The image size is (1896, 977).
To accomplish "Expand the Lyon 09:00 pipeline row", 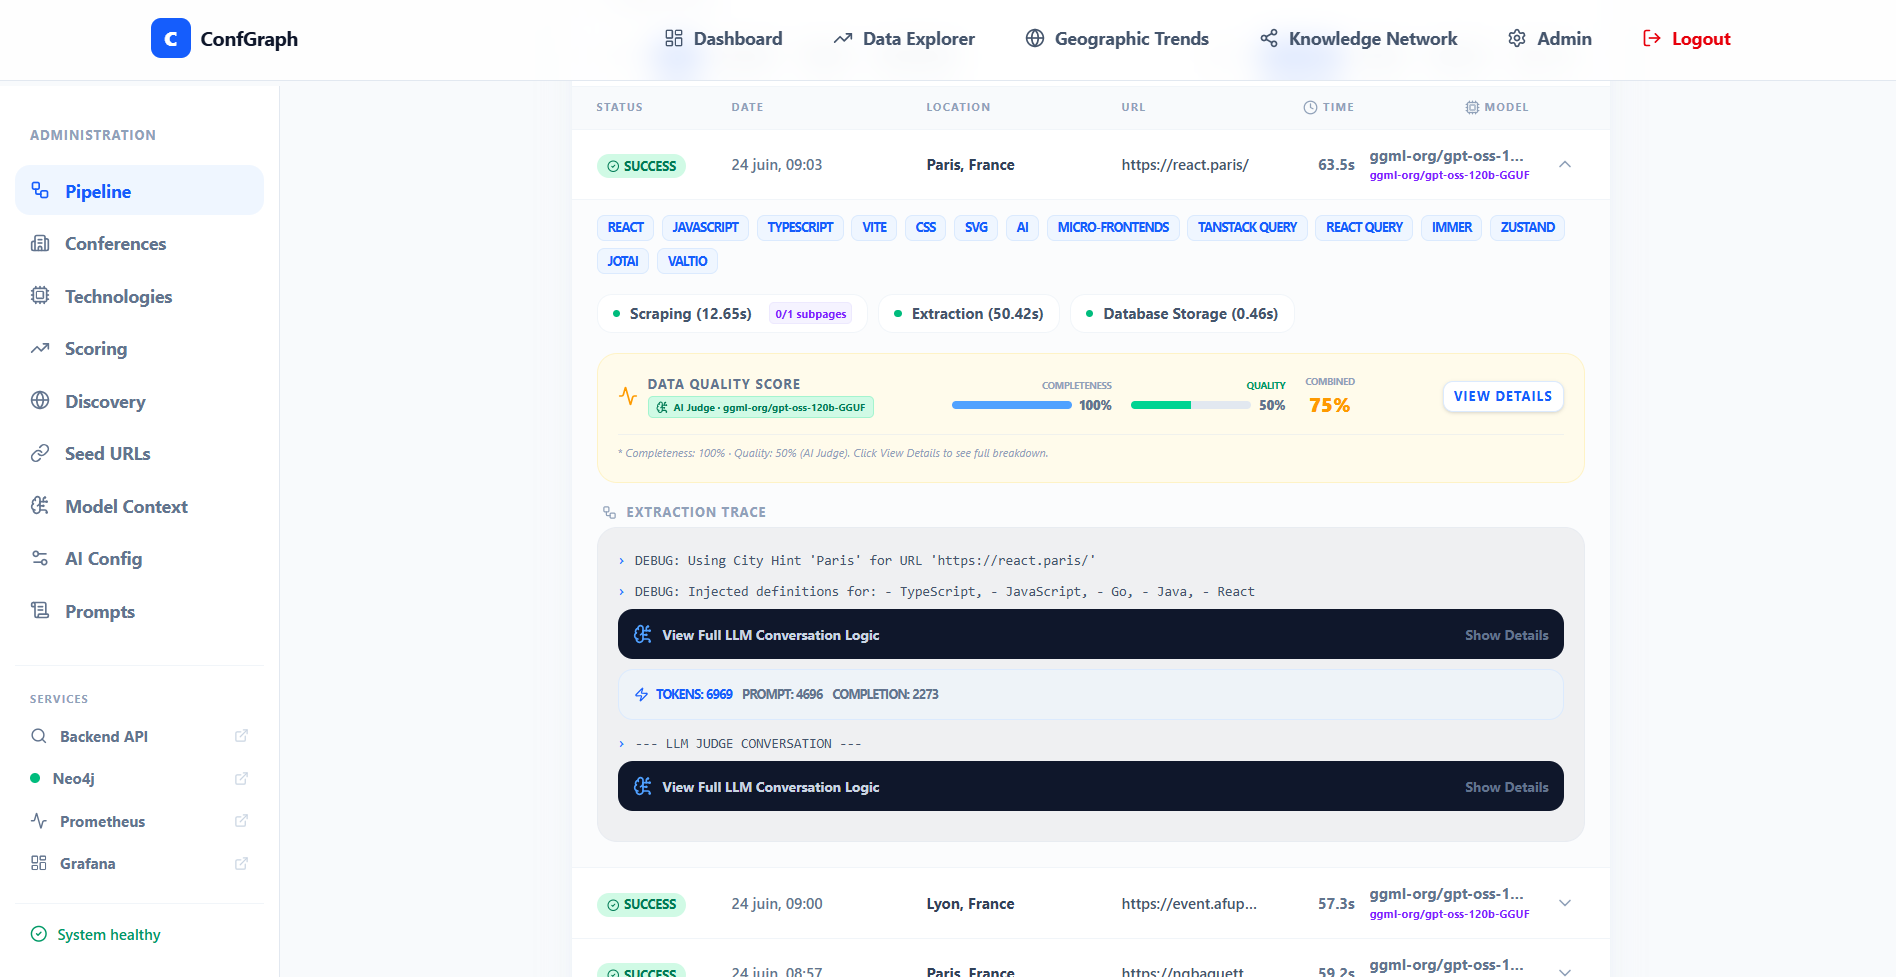I will (x=1565, y=904).
